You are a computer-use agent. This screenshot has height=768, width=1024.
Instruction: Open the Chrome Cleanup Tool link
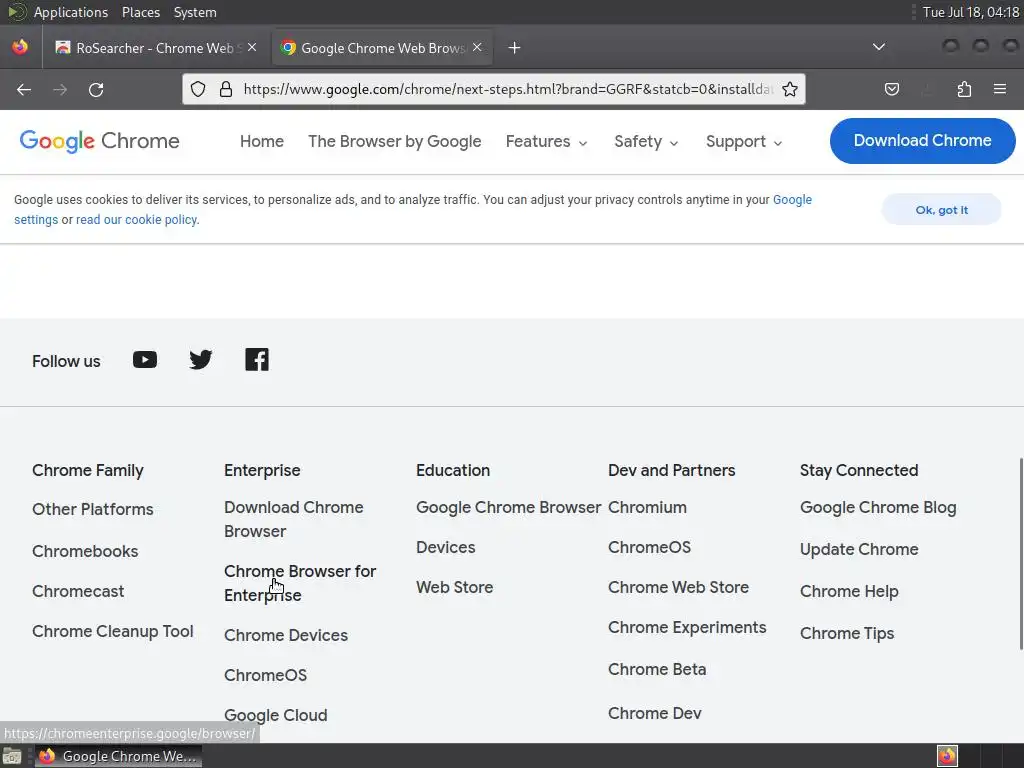[113, 632]
